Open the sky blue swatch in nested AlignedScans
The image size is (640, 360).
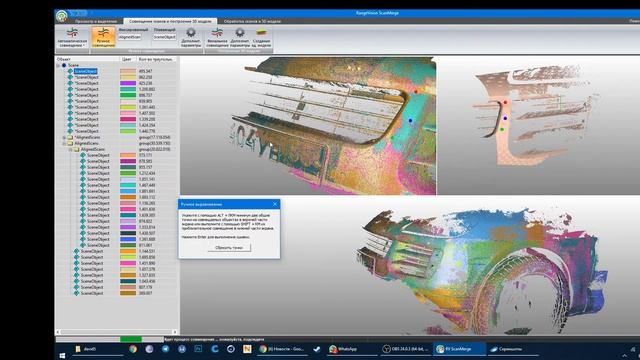click(128, 191)
